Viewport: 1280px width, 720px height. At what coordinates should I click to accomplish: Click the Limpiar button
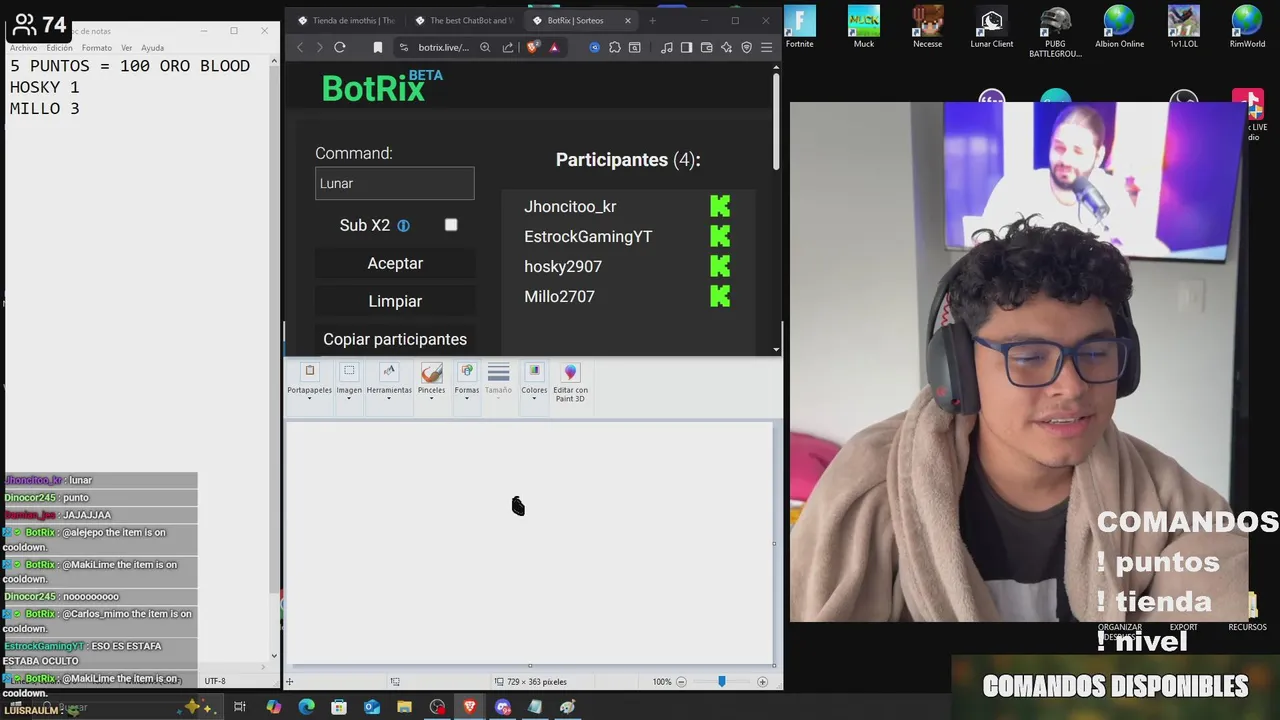395,301
